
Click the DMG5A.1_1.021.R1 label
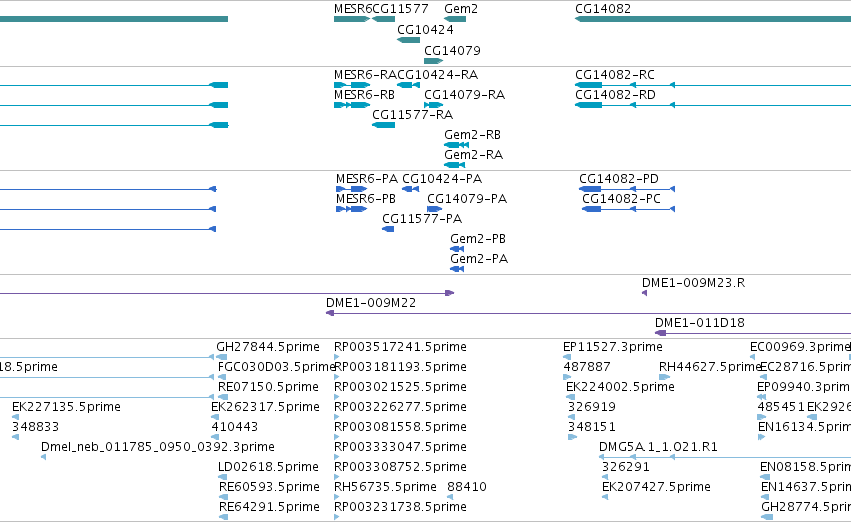point(658,447)
